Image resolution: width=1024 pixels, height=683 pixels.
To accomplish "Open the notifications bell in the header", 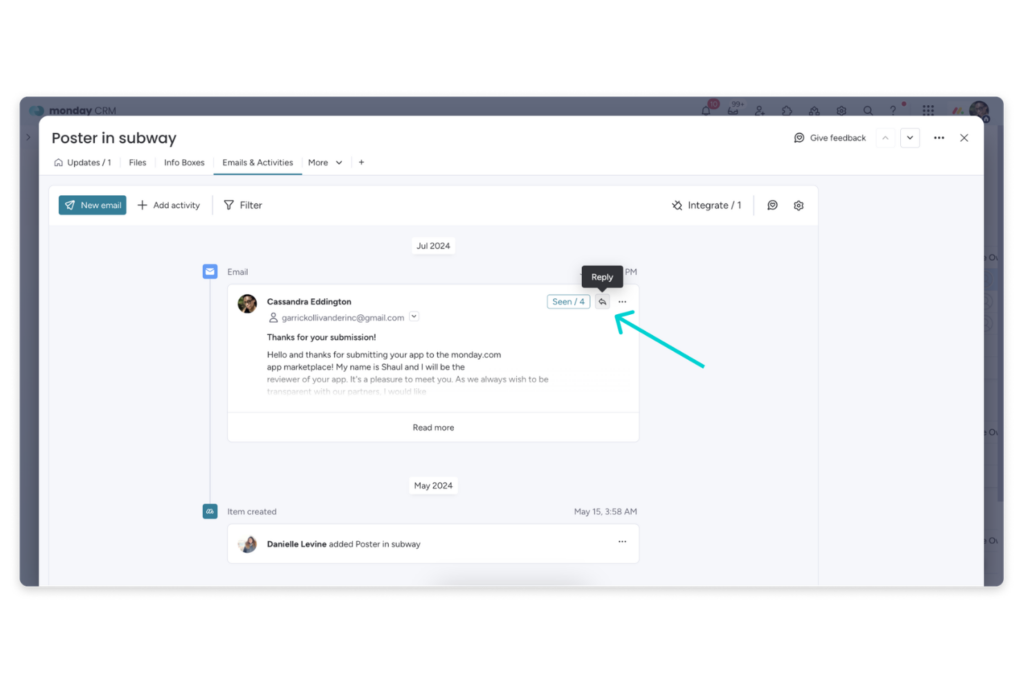I will (x=707, y=110).
